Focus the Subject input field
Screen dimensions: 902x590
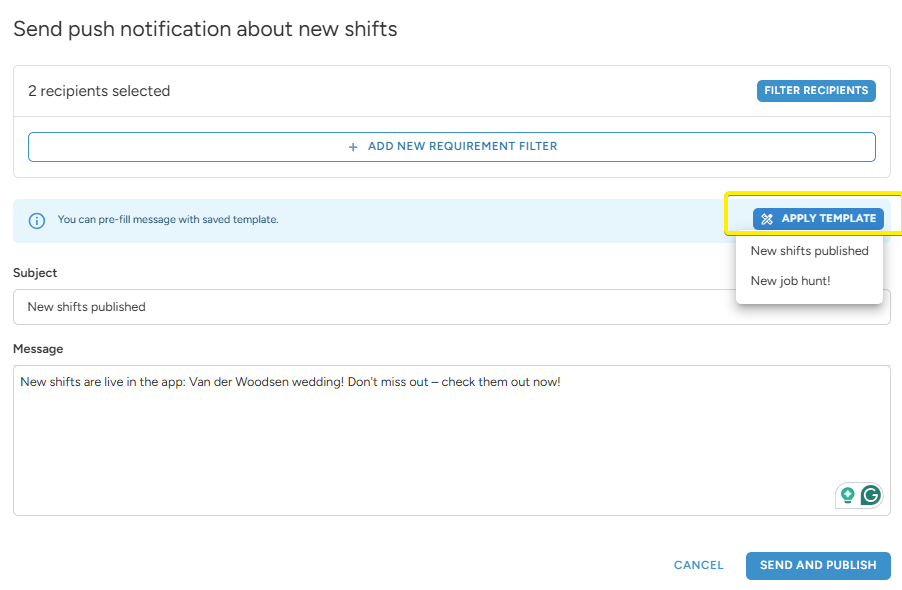tap(370, 307)
